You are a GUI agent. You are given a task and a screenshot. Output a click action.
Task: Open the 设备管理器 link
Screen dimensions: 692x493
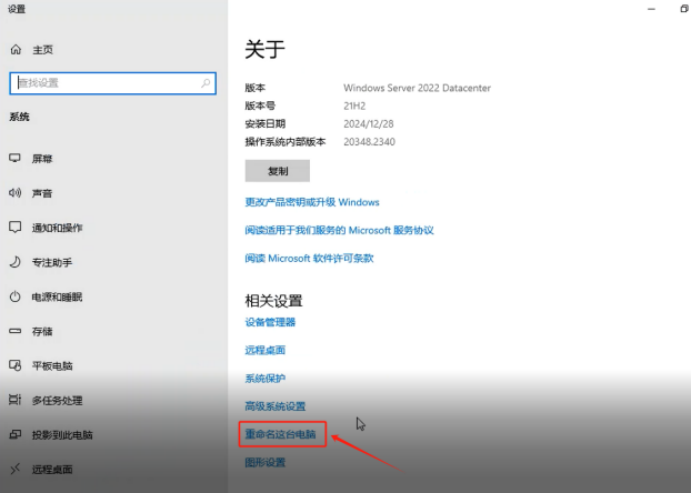click(x=270, y=322)
